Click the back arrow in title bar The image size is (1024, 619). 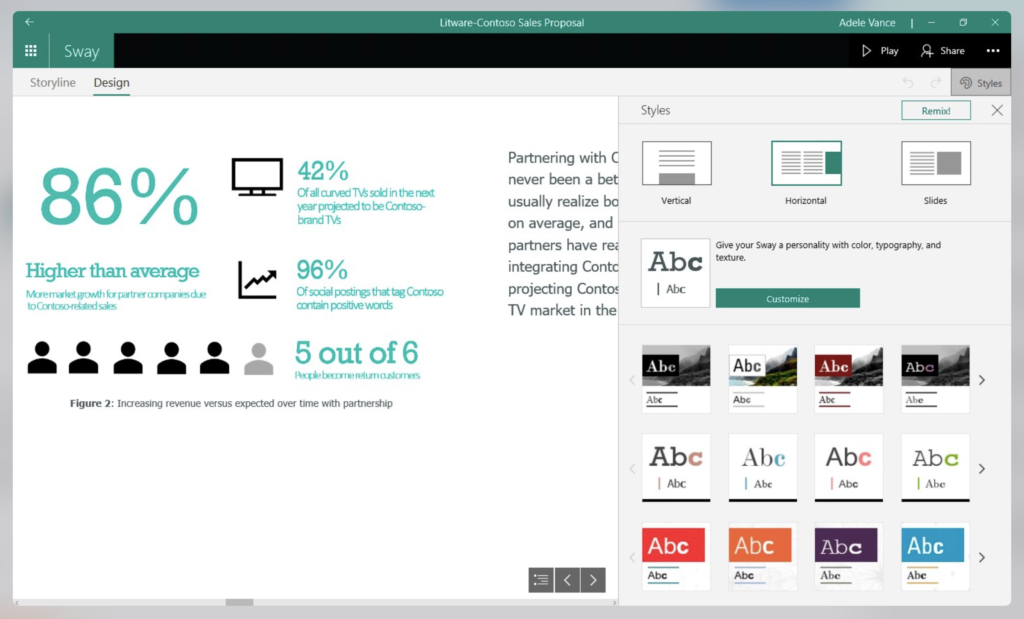pos(29,22)
